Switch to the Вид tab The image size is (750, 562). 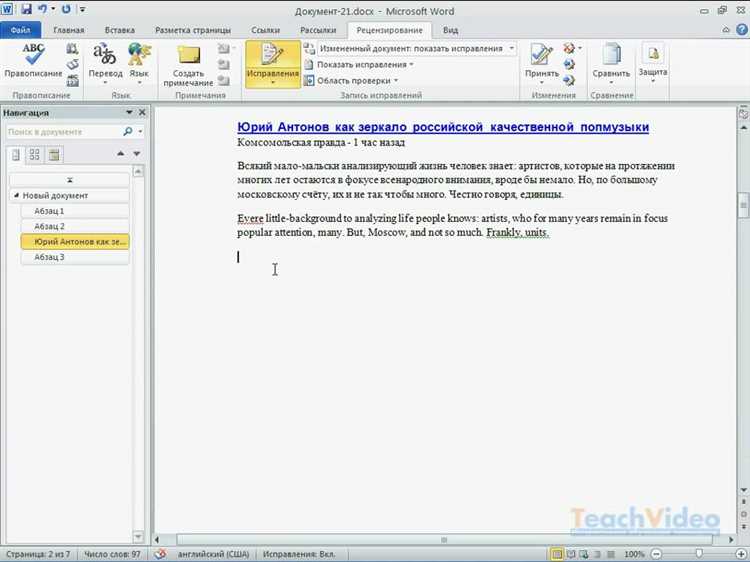click(x=450, y=30)
